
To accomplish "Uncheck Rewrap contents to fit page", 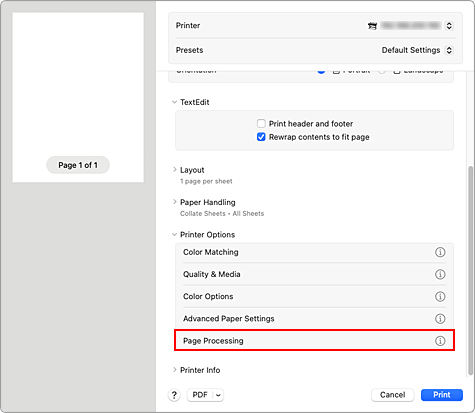I will click(x=261, y=137).
